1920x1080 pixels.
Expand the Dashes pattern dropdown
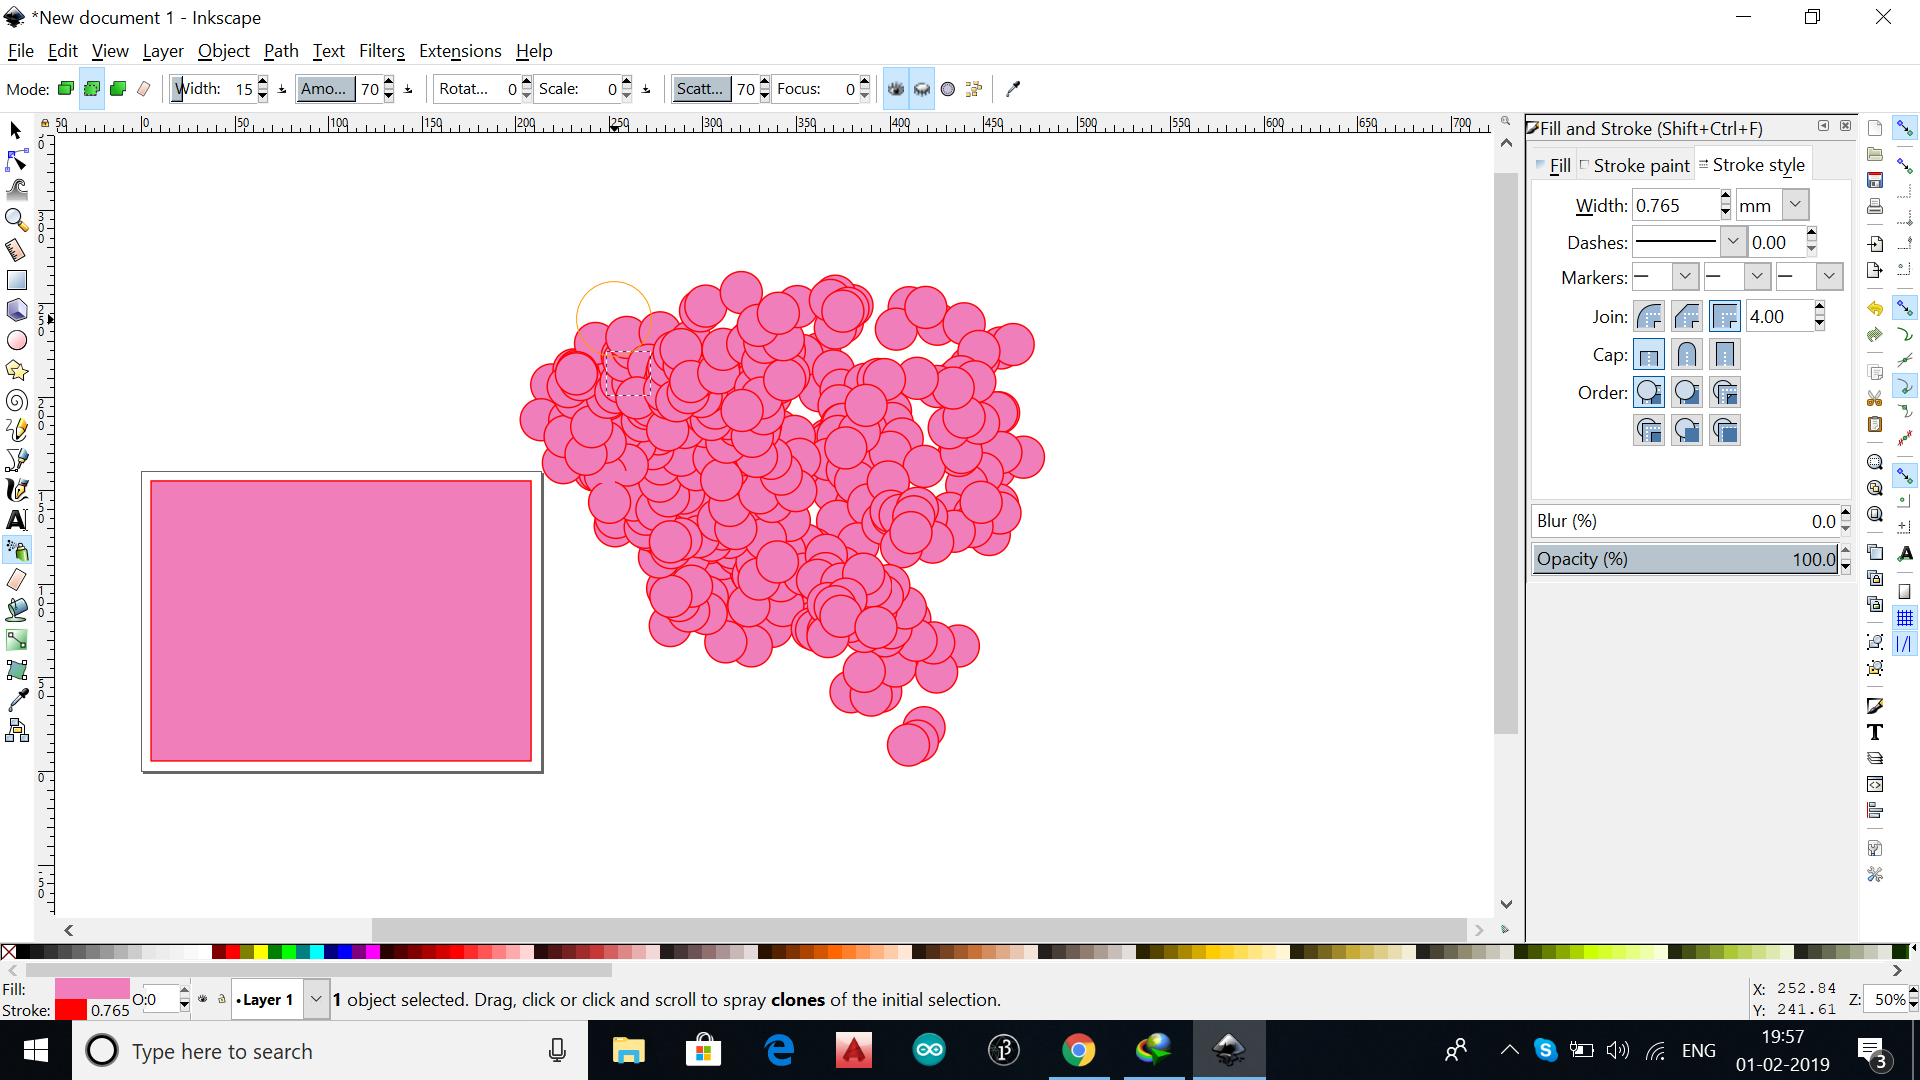tap(1732, 242)
